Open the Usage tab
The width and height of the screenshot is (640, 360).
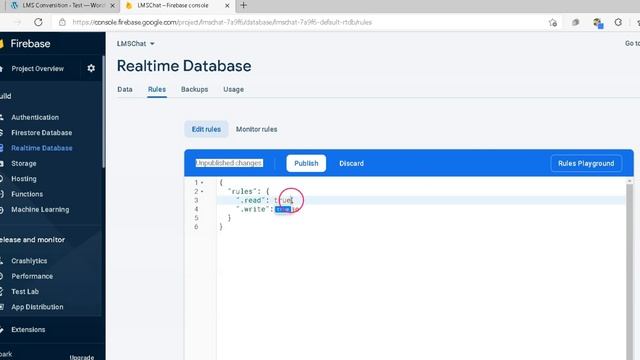(x=233, y=89)
